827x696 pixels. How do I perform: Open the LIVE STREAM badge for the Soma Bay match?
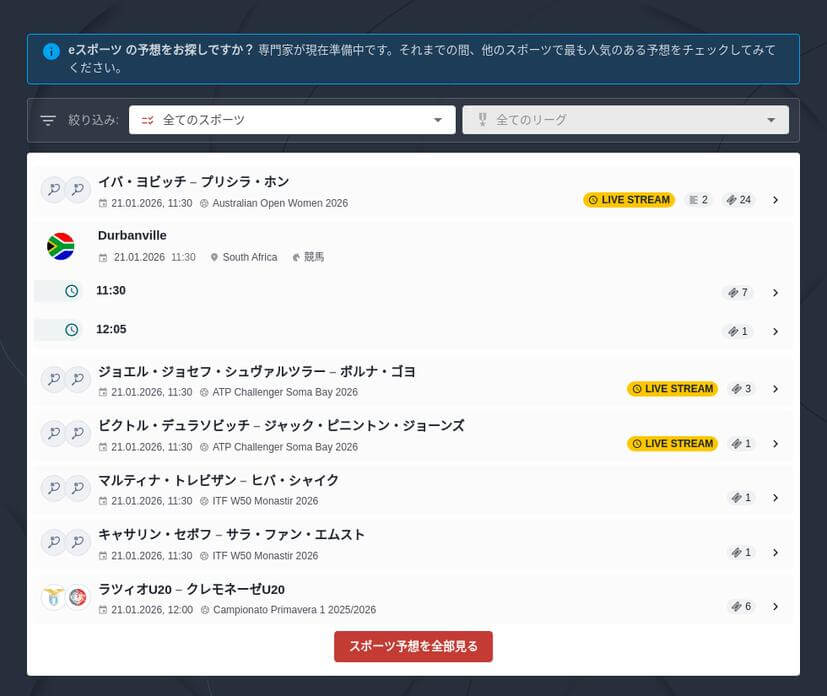point(672,389)
